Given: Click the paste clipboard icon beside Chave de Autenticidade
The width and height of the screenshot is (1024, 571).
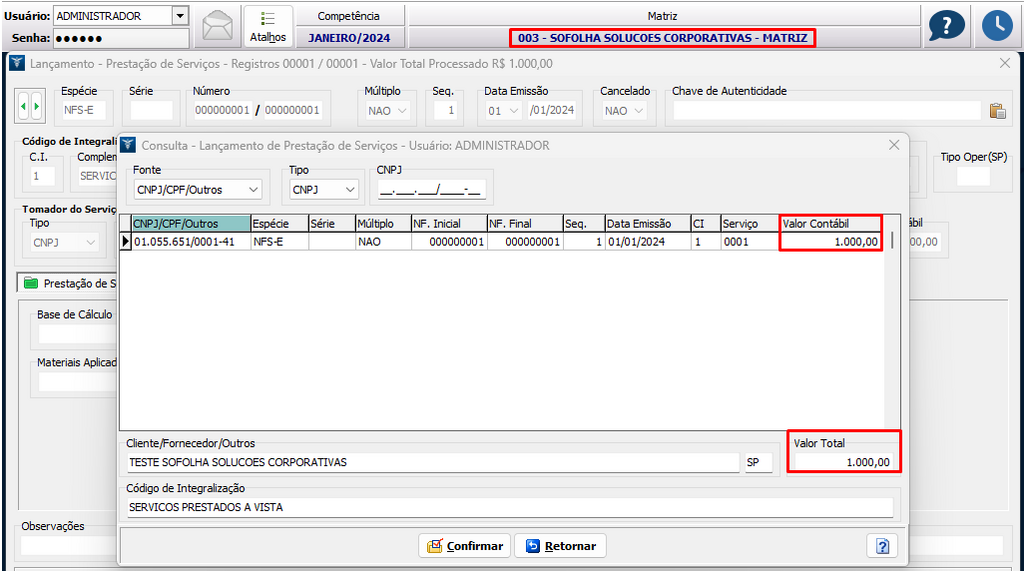Looking at the screenshot, I should [x=997, y=111].
